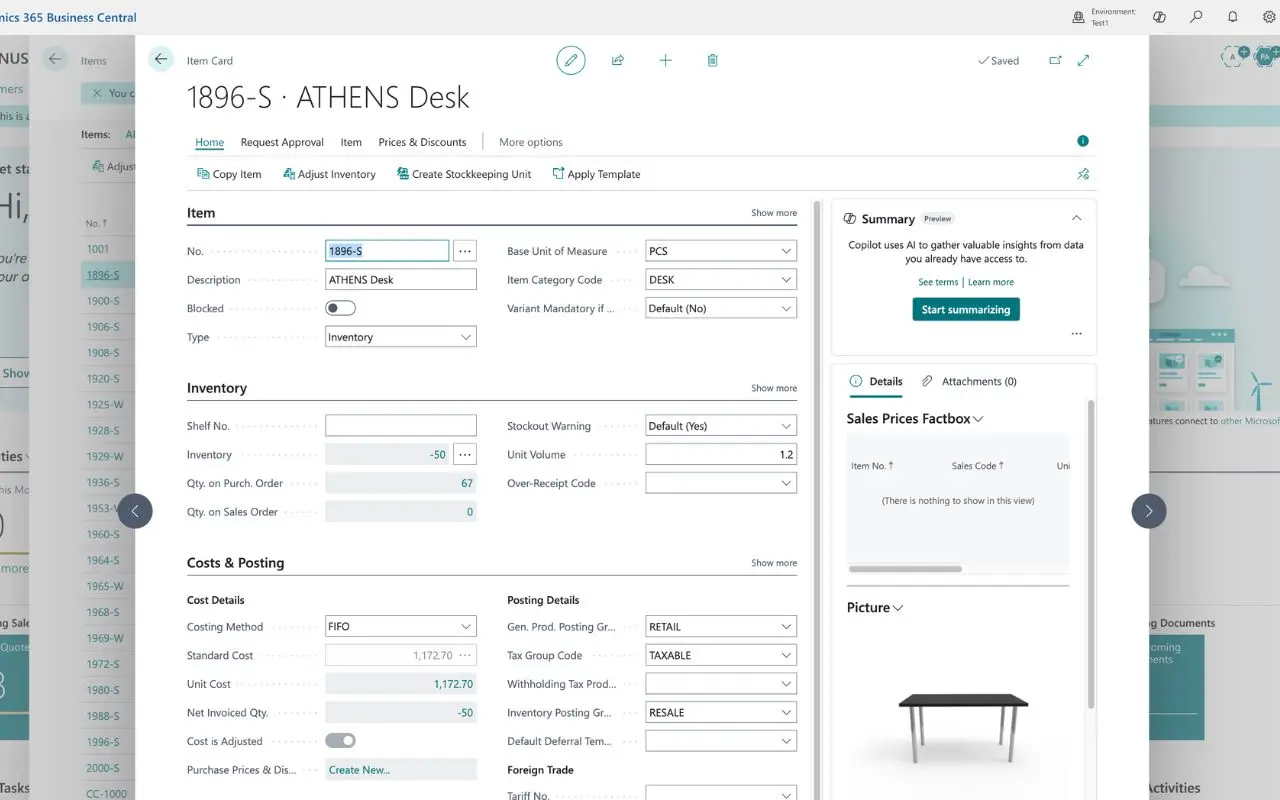
Task: Open the Stockout Warning dropdown
Action: pyautogui.click(x=721, y=426)
